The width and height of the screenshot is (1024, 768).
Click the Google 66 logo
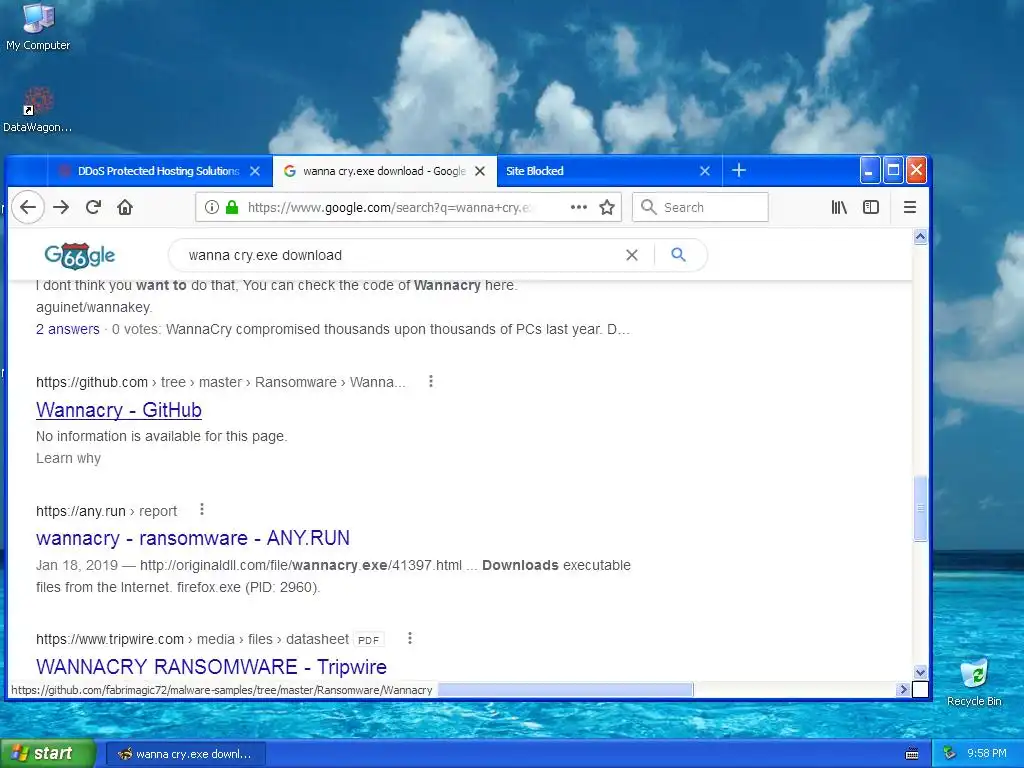pos(80,256)
